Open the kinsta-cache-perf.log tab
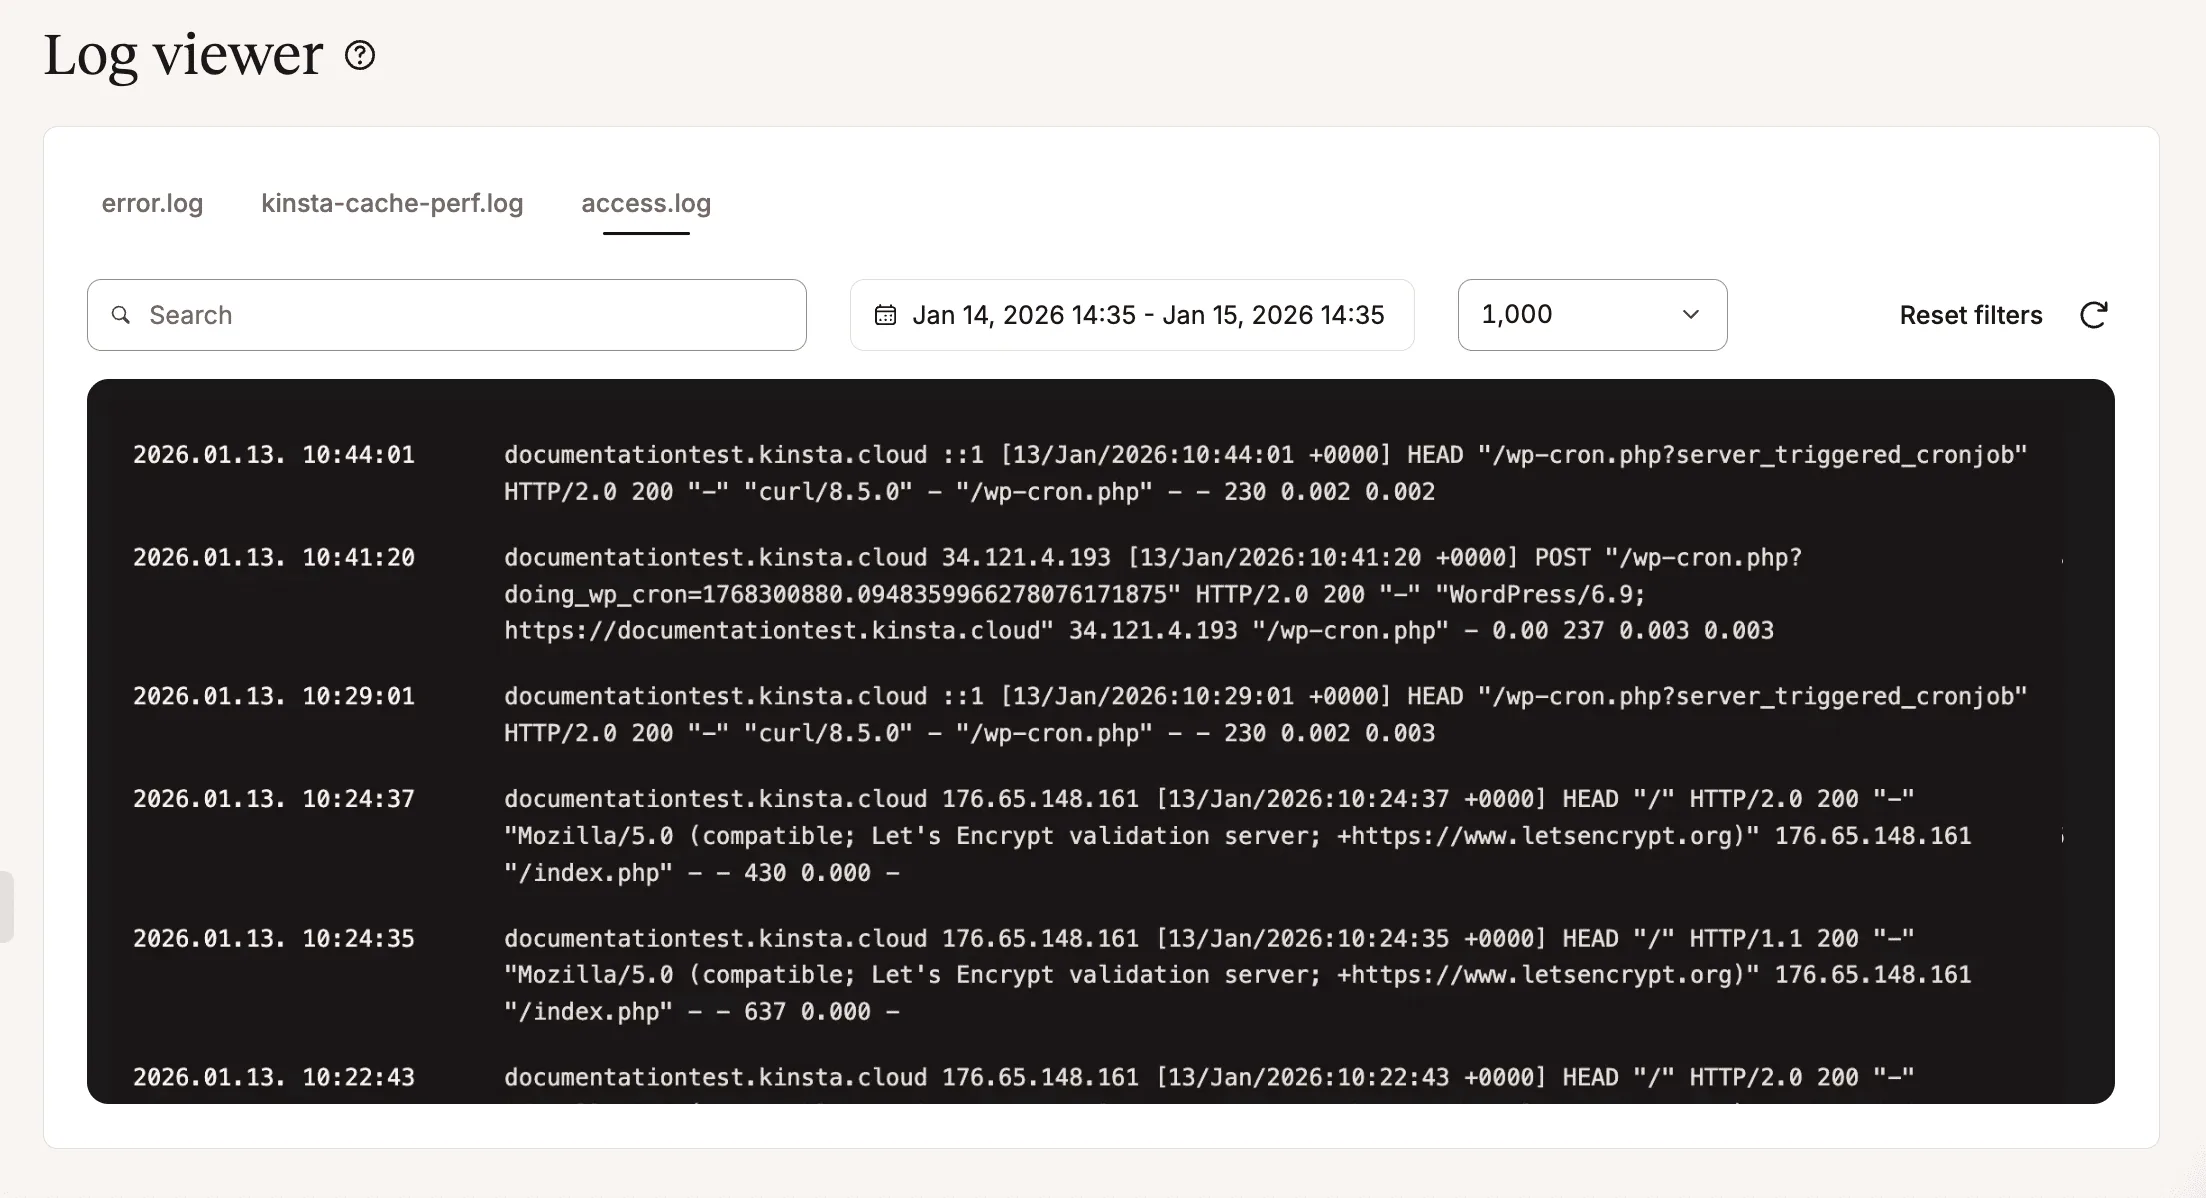The width and height of the screenshot is (2206, 1198). 392,203
